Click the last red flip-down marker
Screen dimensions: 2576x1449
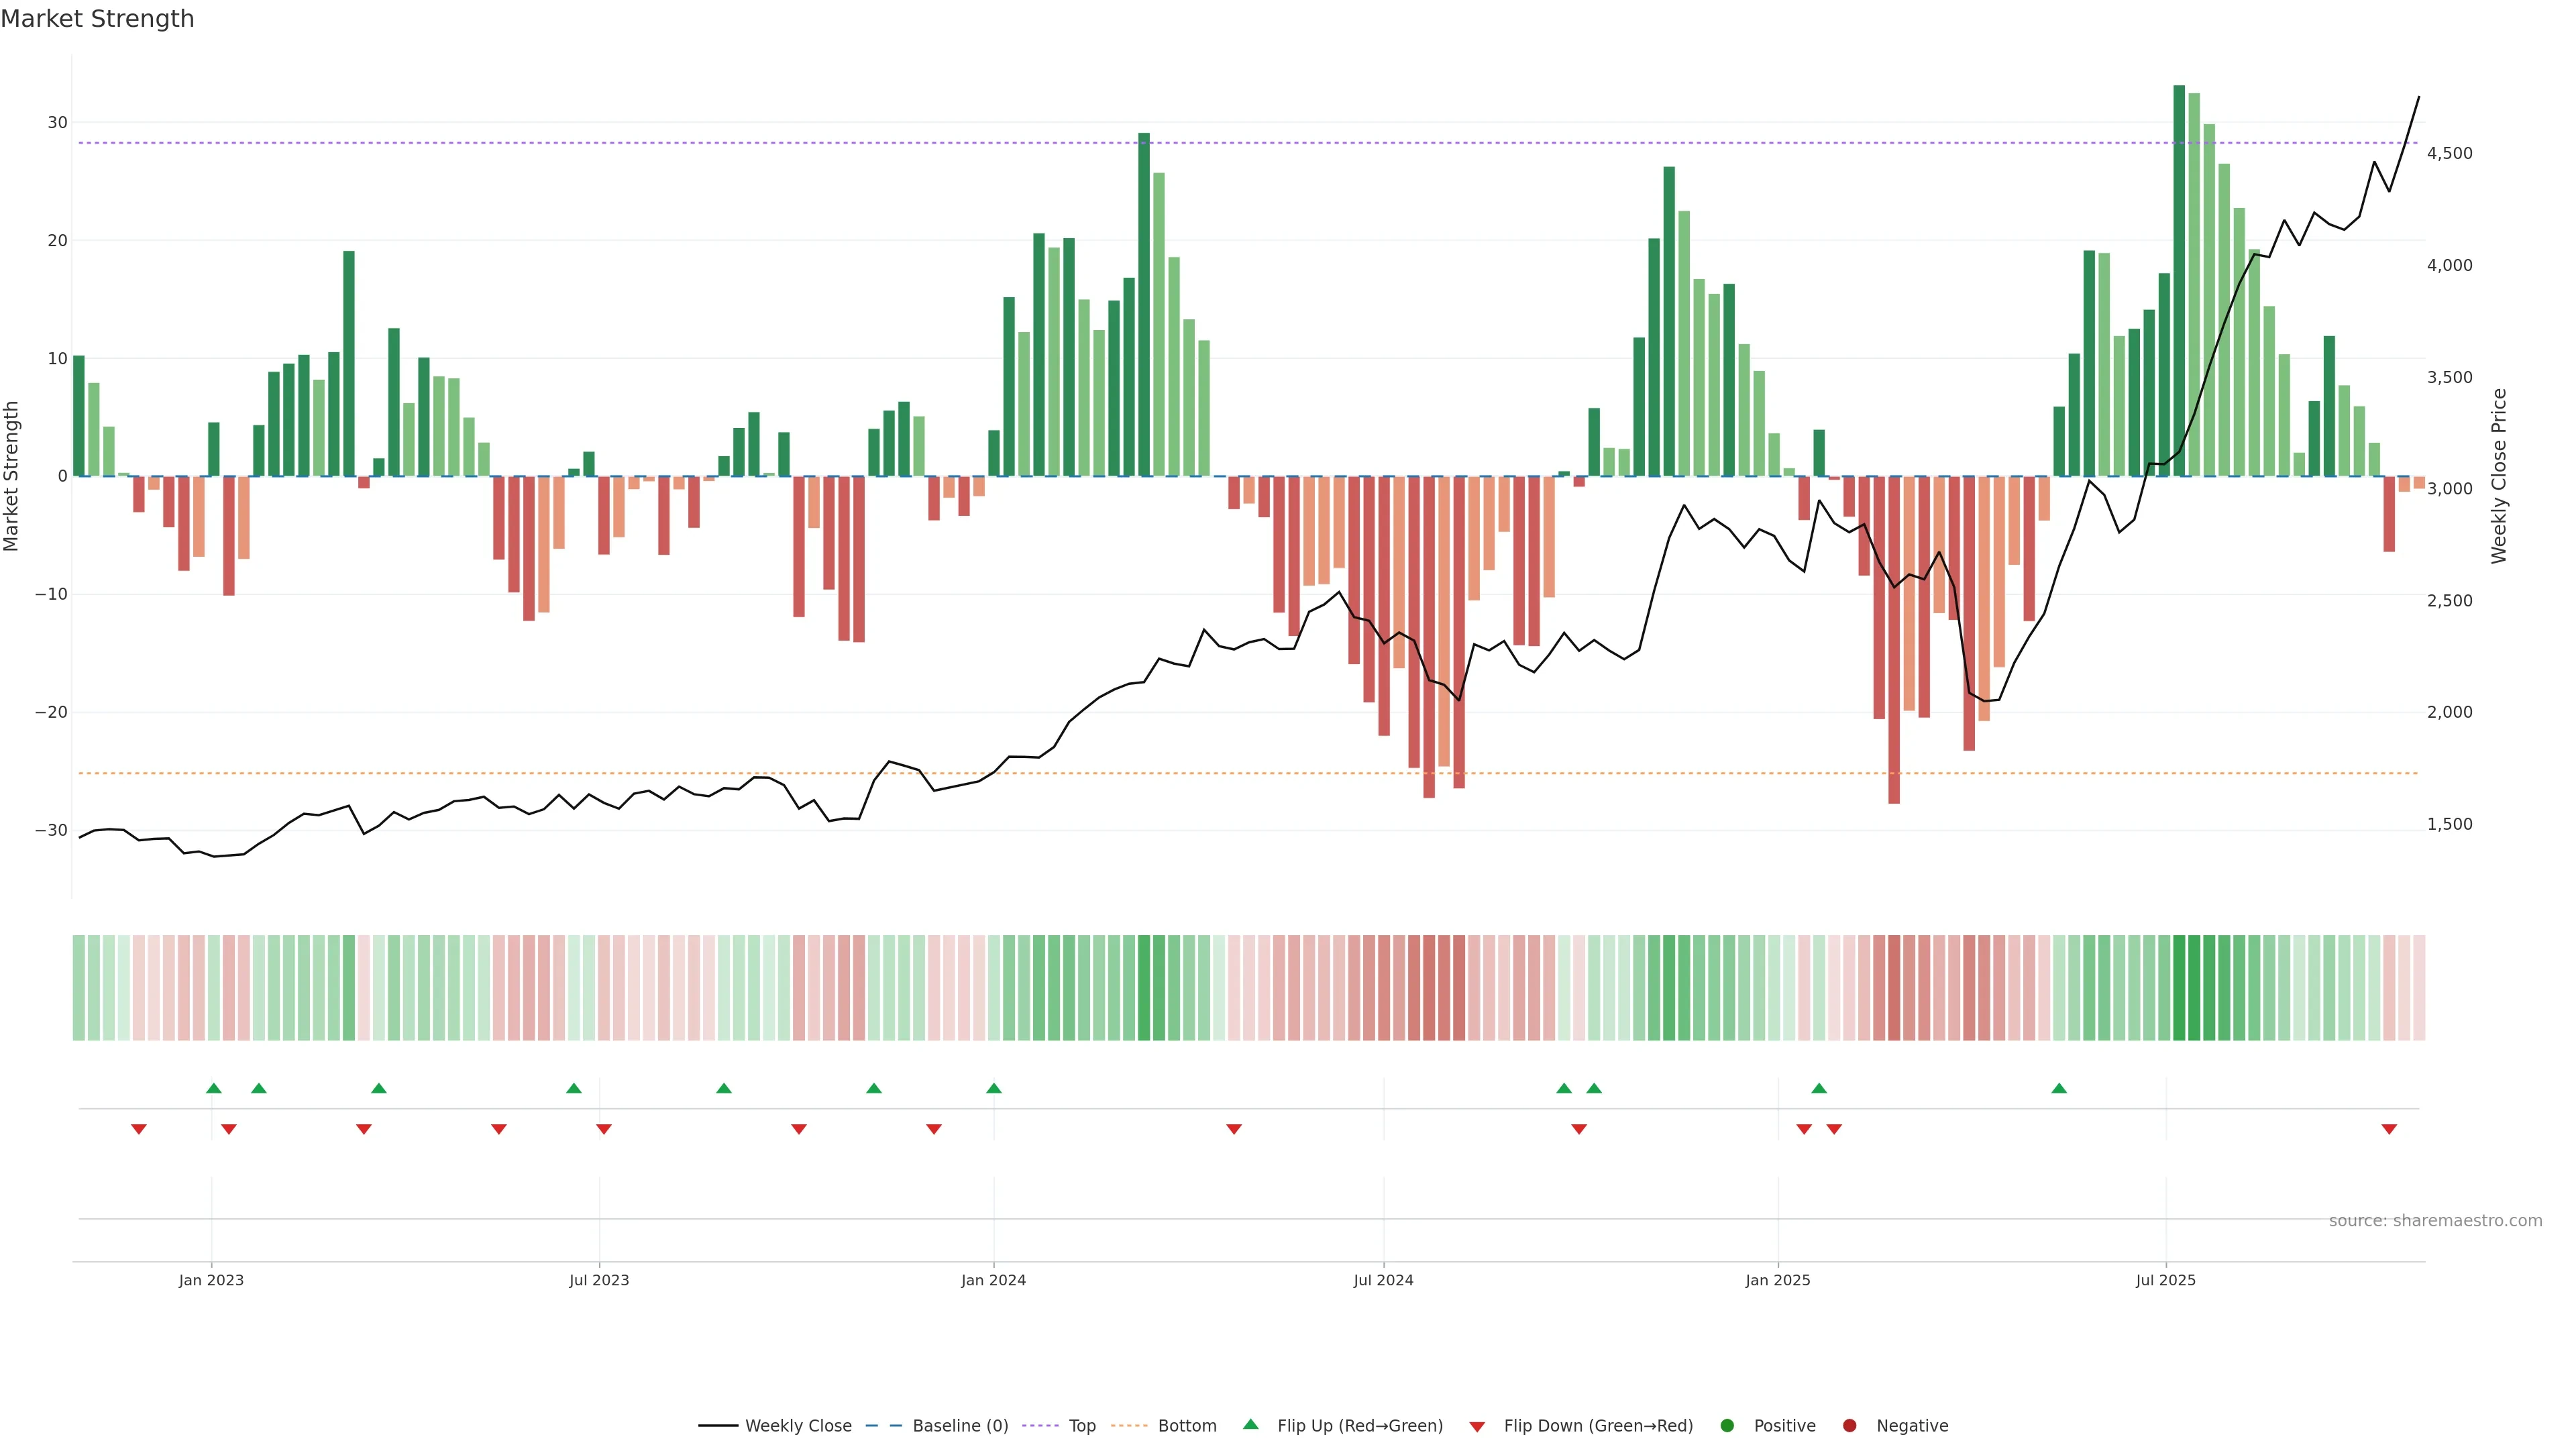2389,1129
